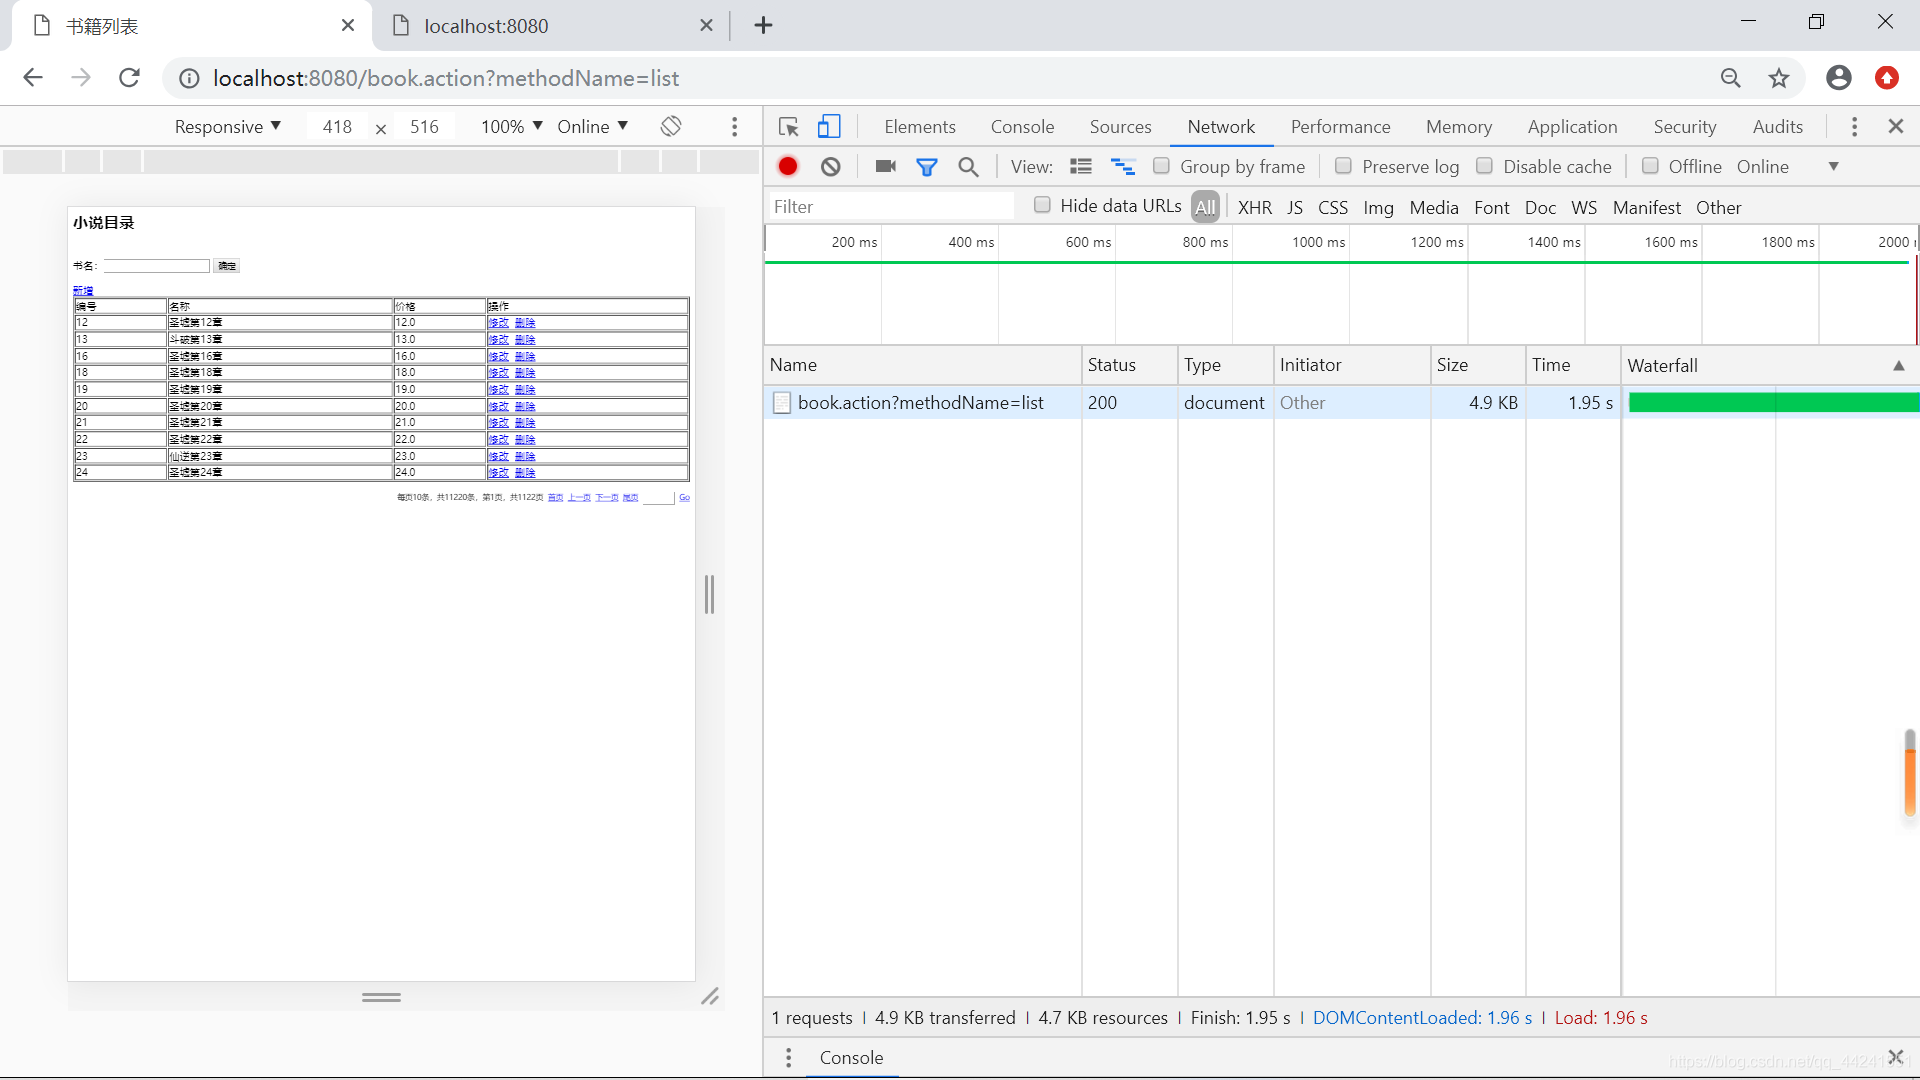Viewport: 1920px width, 1080px height.
Task: Select the Console tab at bottom
Action: [x=851, y=1056]
